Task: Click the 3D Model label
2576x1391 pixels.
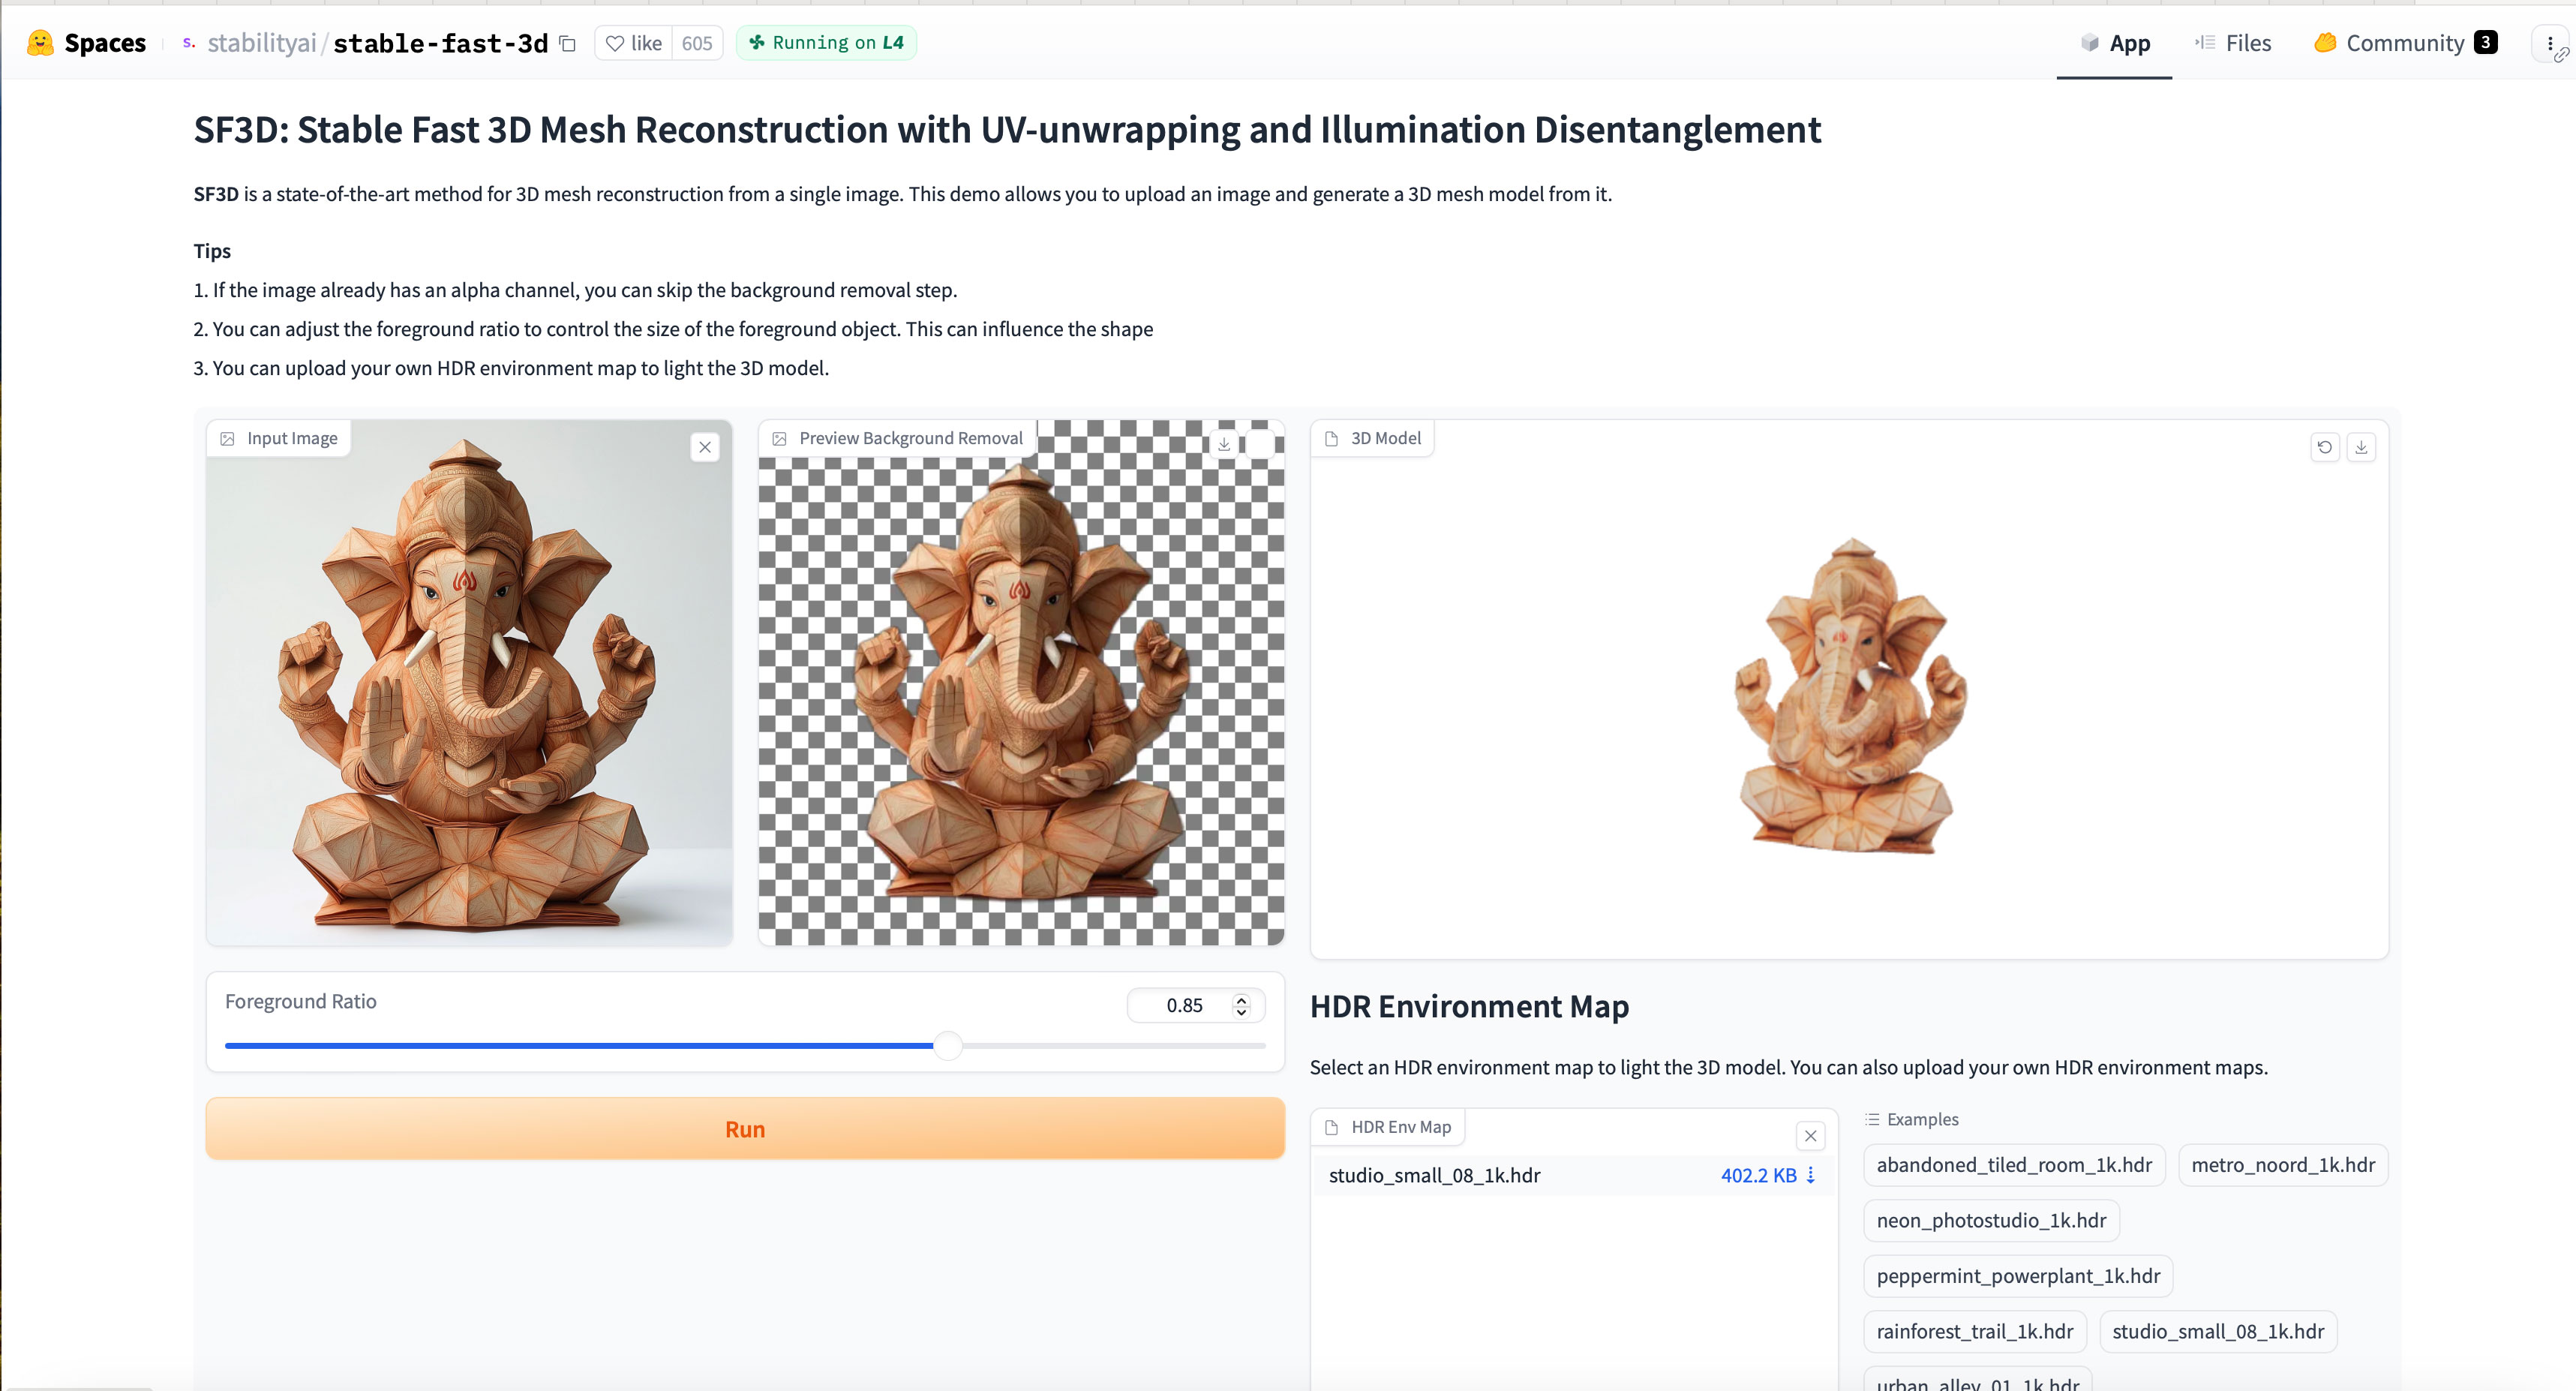Action: (1385, 438)
